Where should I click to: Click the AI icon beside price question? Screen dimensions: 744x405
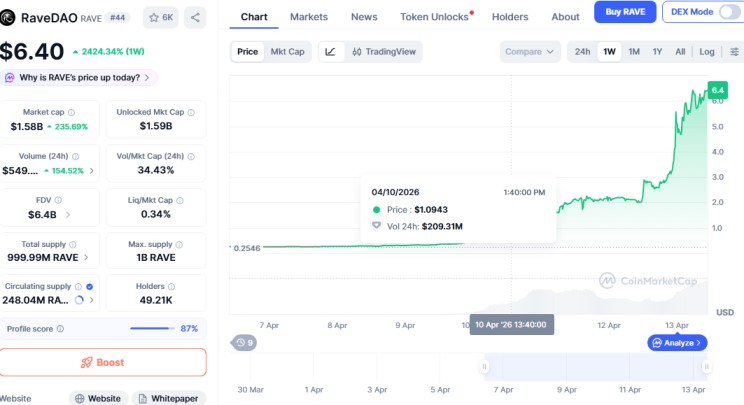coord(9,78)
